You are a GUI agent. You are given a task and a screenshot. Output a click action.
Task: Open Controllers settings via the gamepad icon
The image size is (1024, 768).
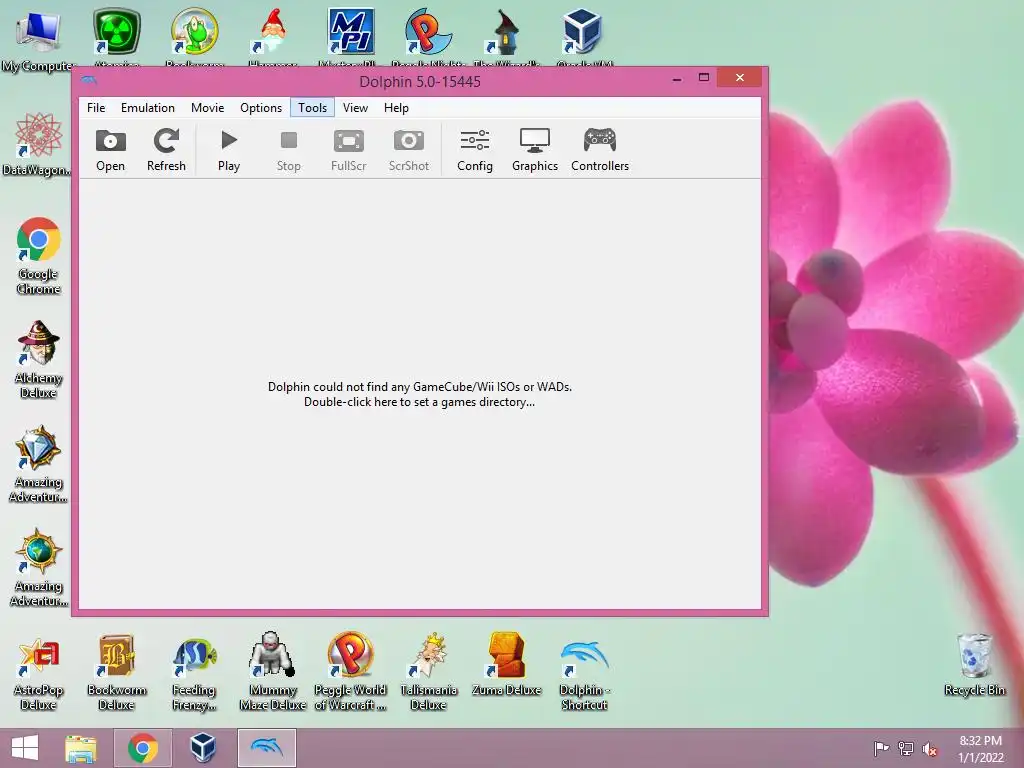[600, 150]
